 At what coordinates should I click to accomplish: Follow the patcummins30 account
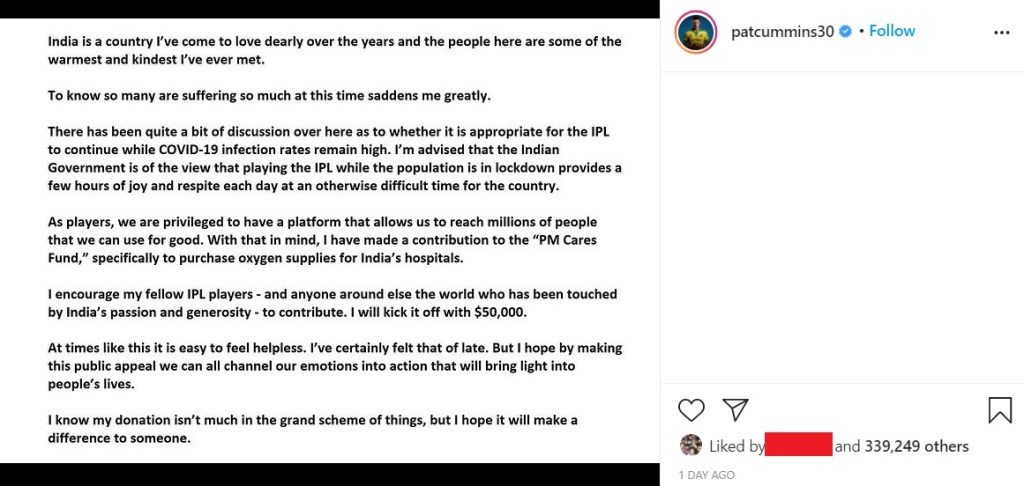click(x=892, y=31)
